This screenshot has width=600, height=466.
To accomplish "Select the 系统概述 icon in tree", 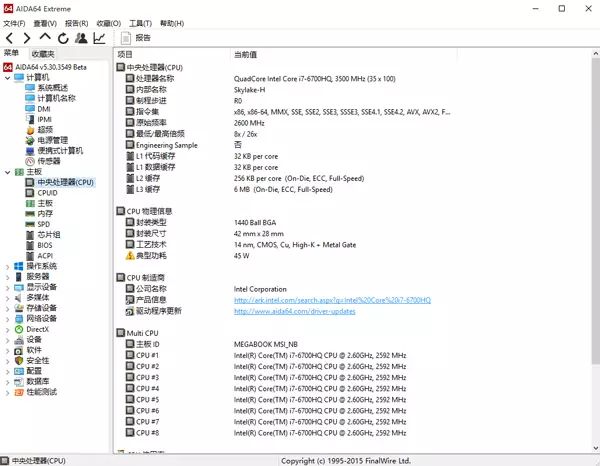I will coord(30,88).
